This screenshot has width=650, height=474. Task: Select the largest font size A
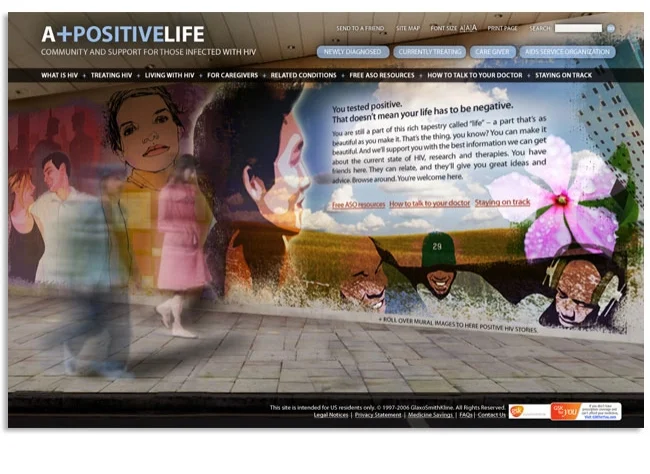(x=474, y=28)
